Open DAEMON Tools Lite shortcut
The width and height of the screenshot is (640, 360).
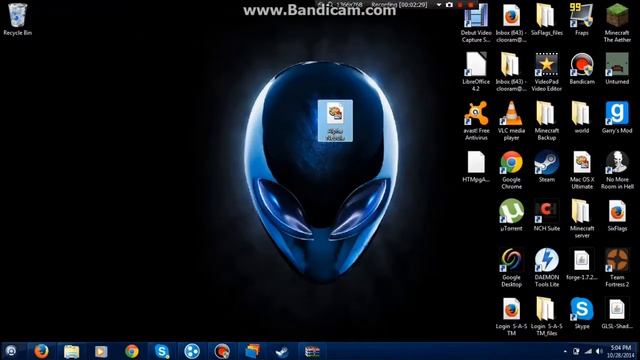click(547, 267)
